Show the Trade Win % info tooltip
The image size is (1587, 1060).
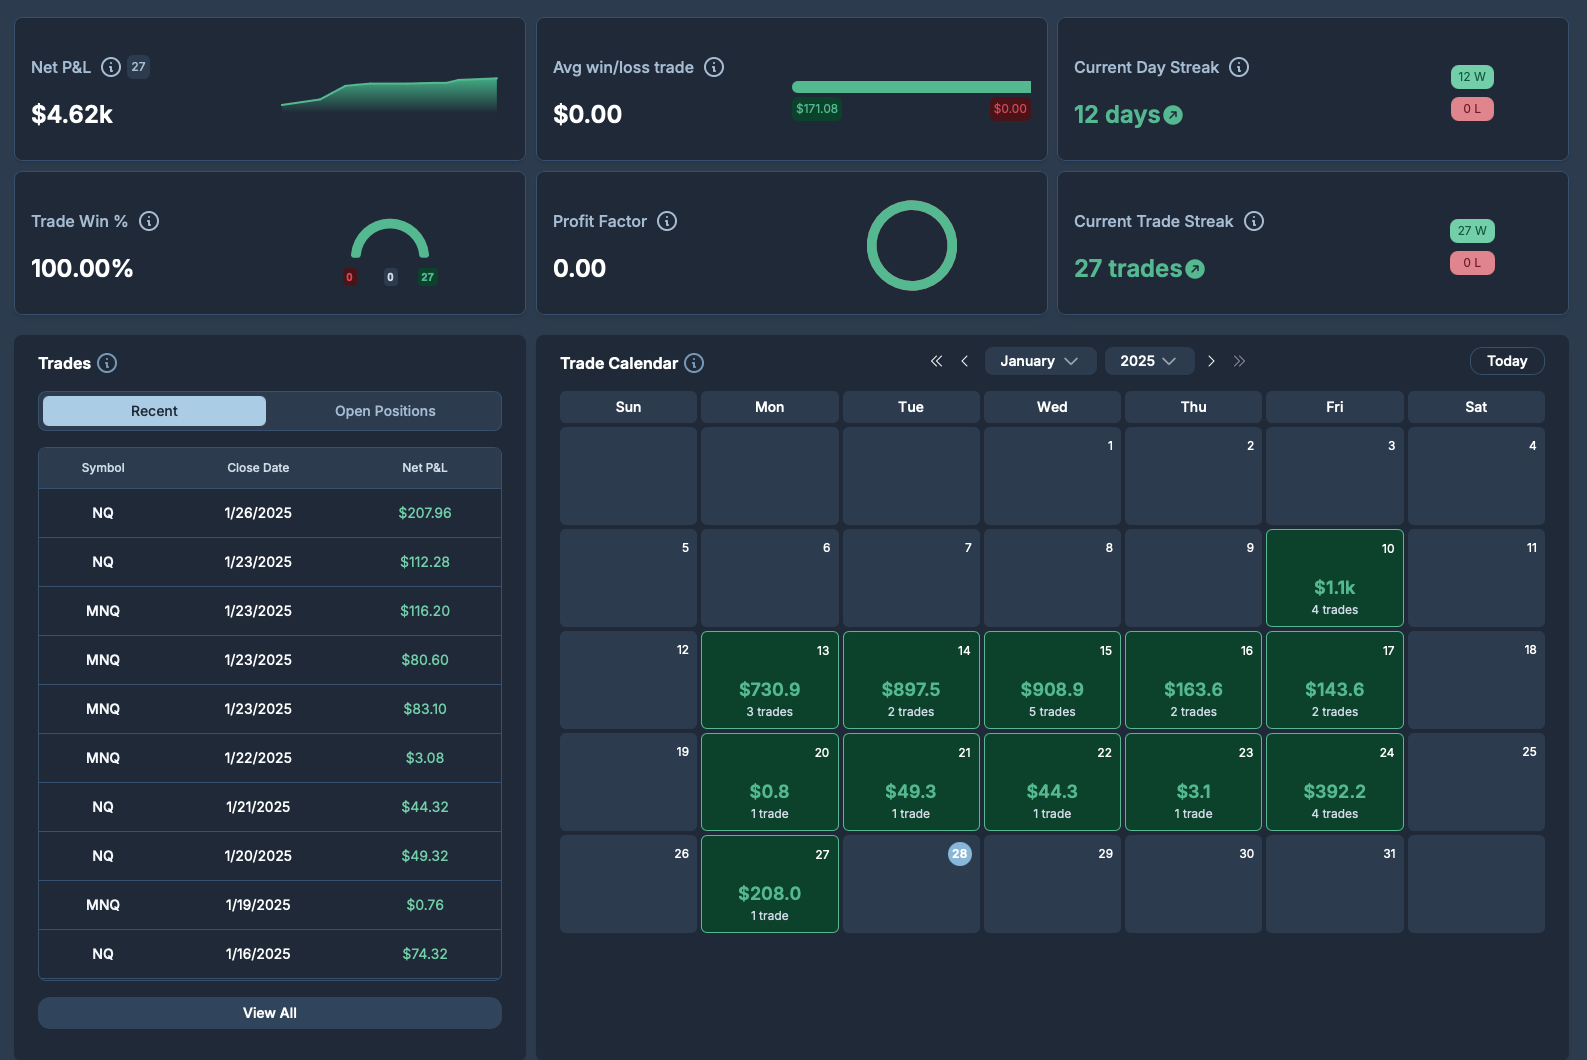[149, 221]
